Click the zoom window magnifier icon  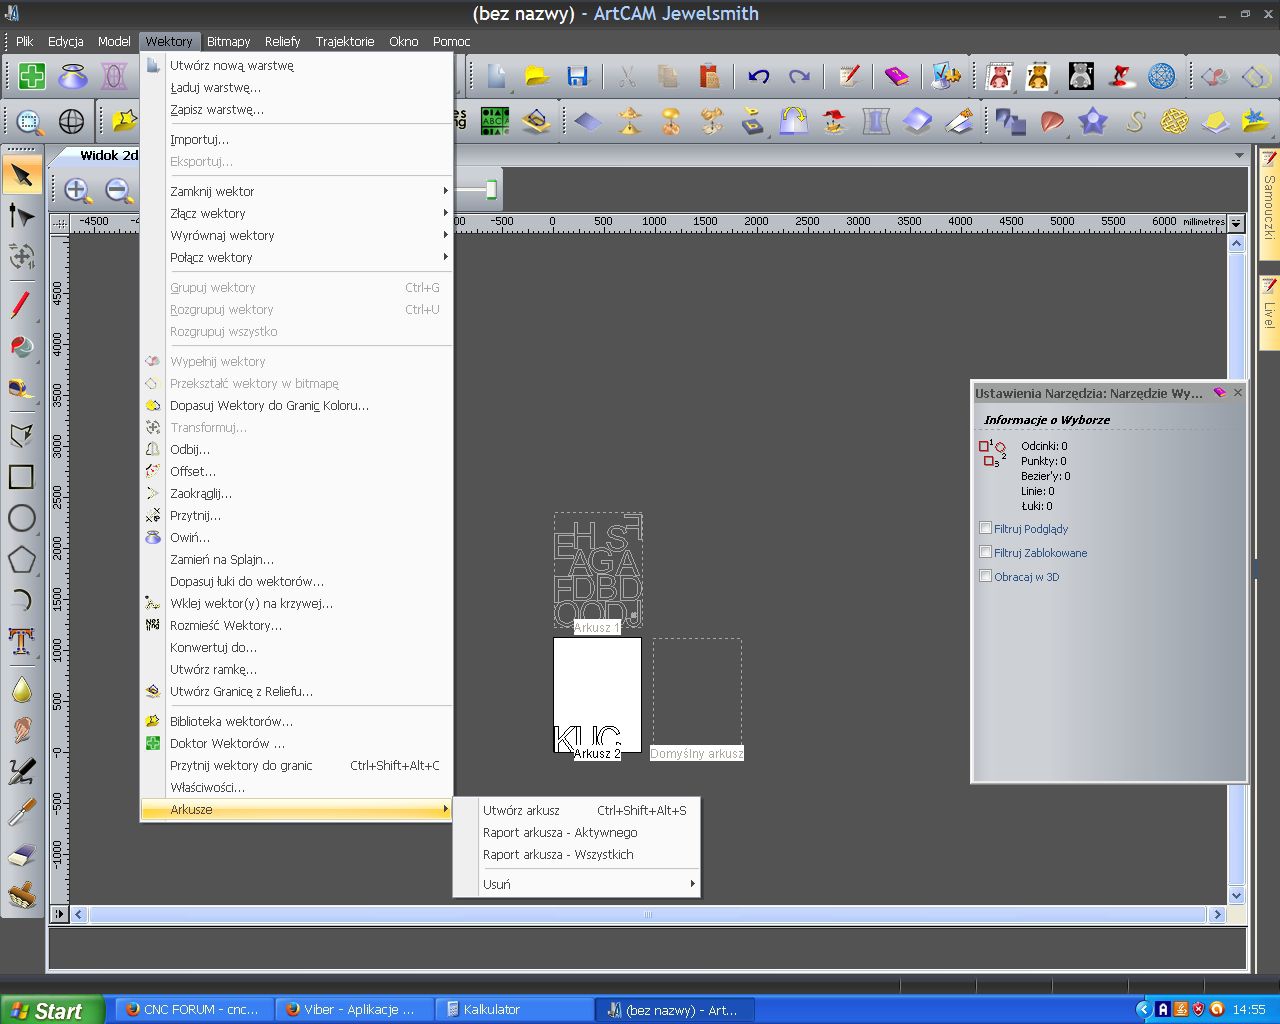pos(30,122)
